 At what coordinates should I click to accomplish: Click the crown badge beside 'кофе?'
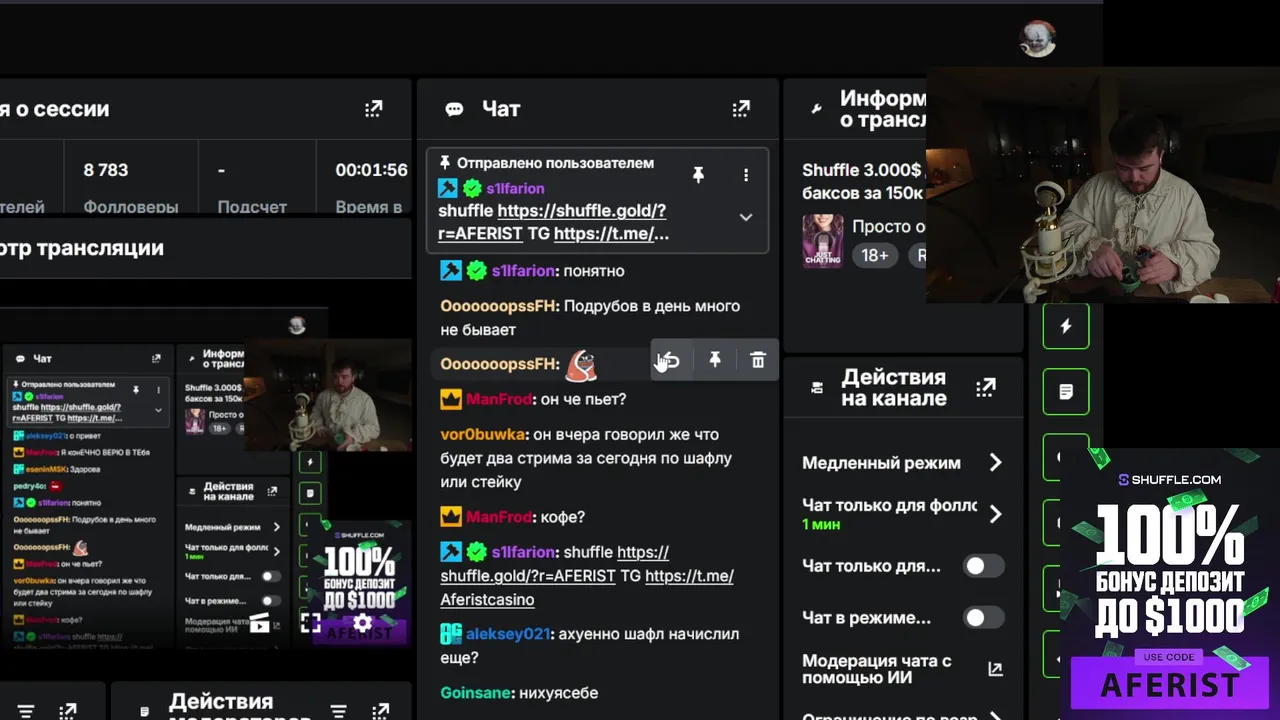tap(451, 517)
